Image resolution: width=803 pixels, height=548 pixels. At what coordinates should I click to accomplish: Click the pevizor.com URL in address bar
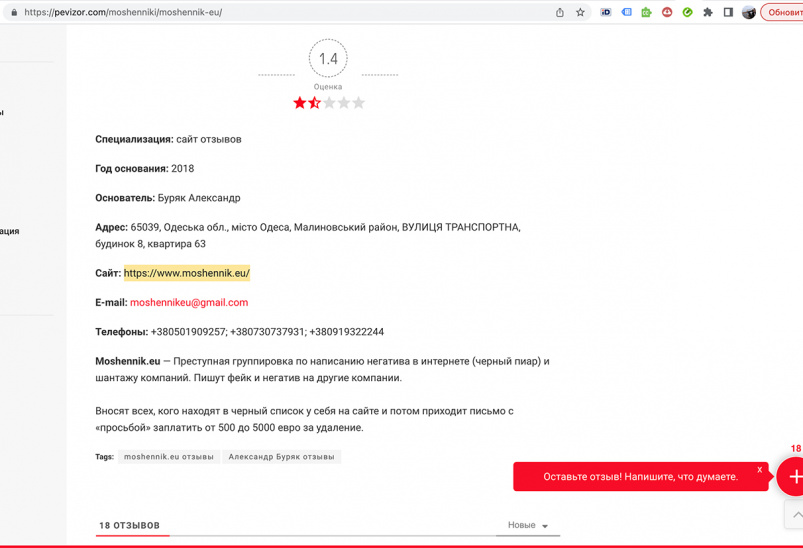123,12
